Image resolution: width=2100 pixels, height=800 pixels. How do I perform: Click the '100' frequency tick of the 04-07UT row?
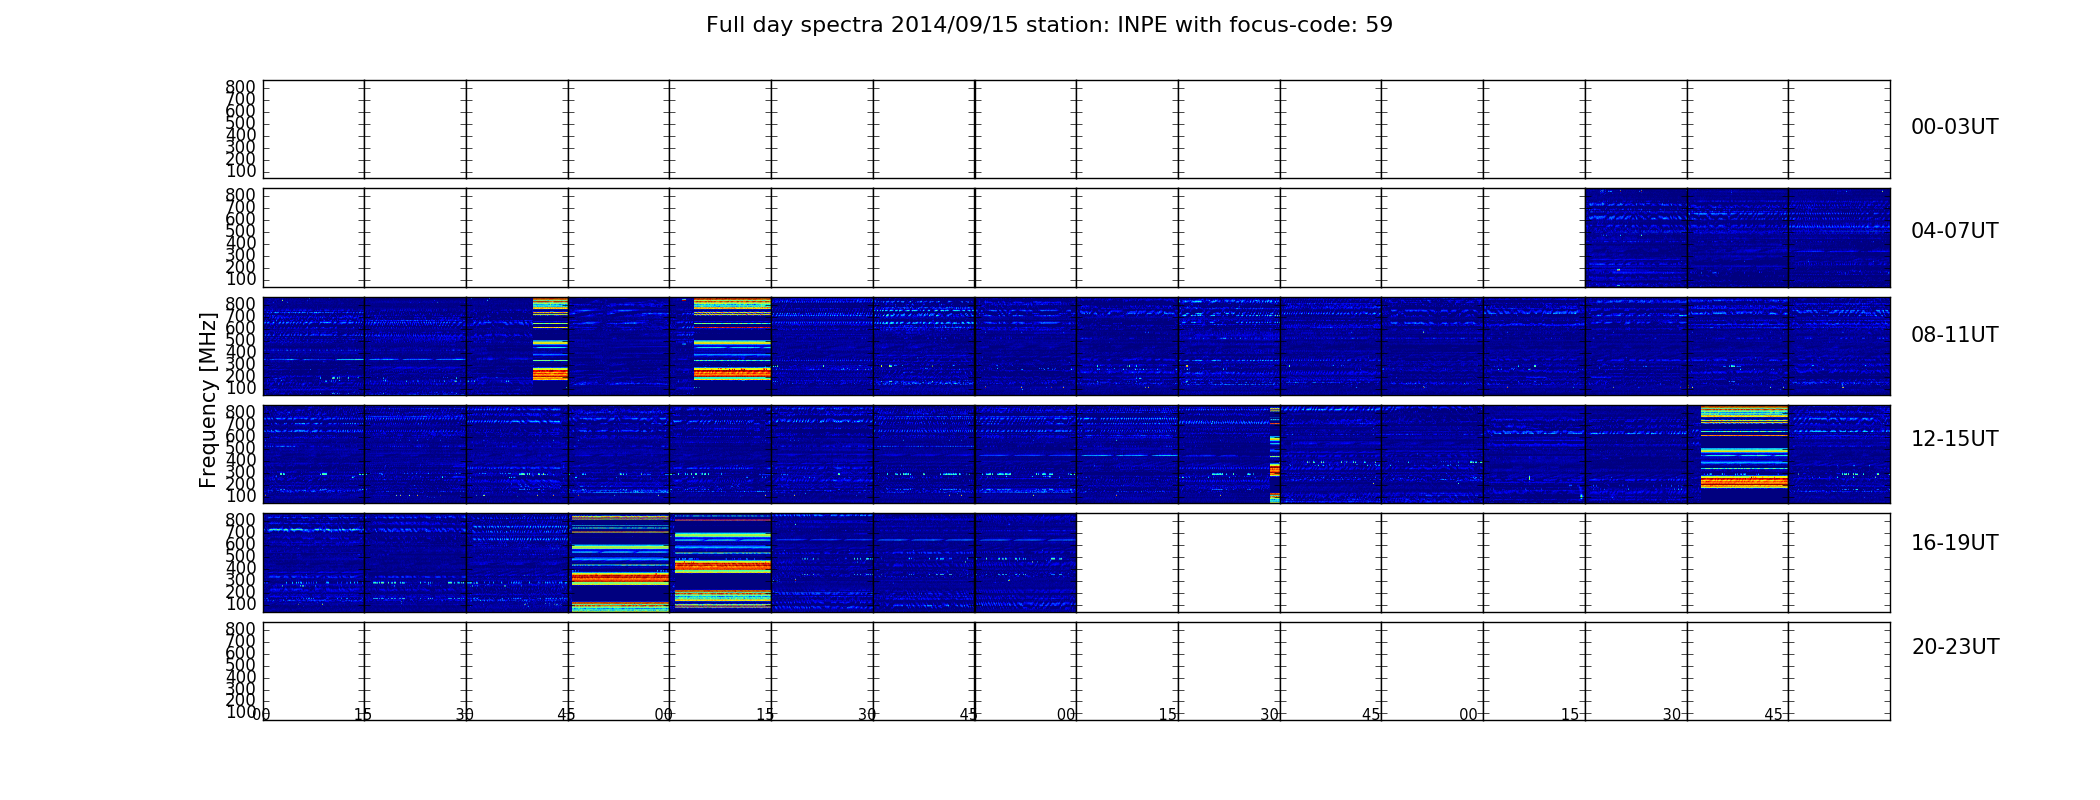[241, 279]
